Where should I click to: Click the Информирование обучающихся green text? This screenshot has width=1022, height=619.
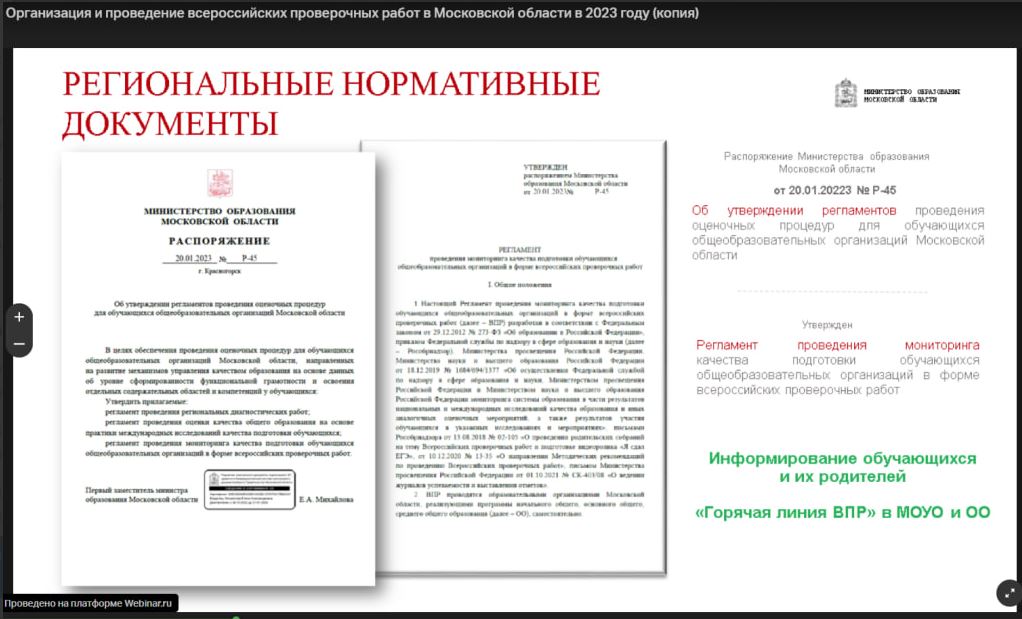(x=845, y=468)
